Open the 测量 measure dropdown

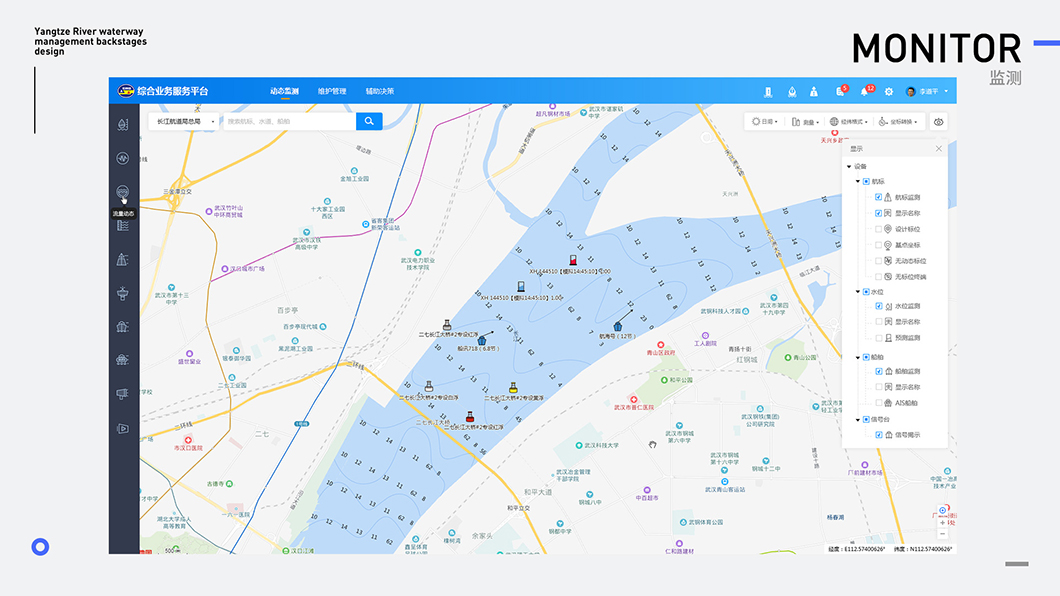point(805,122)
